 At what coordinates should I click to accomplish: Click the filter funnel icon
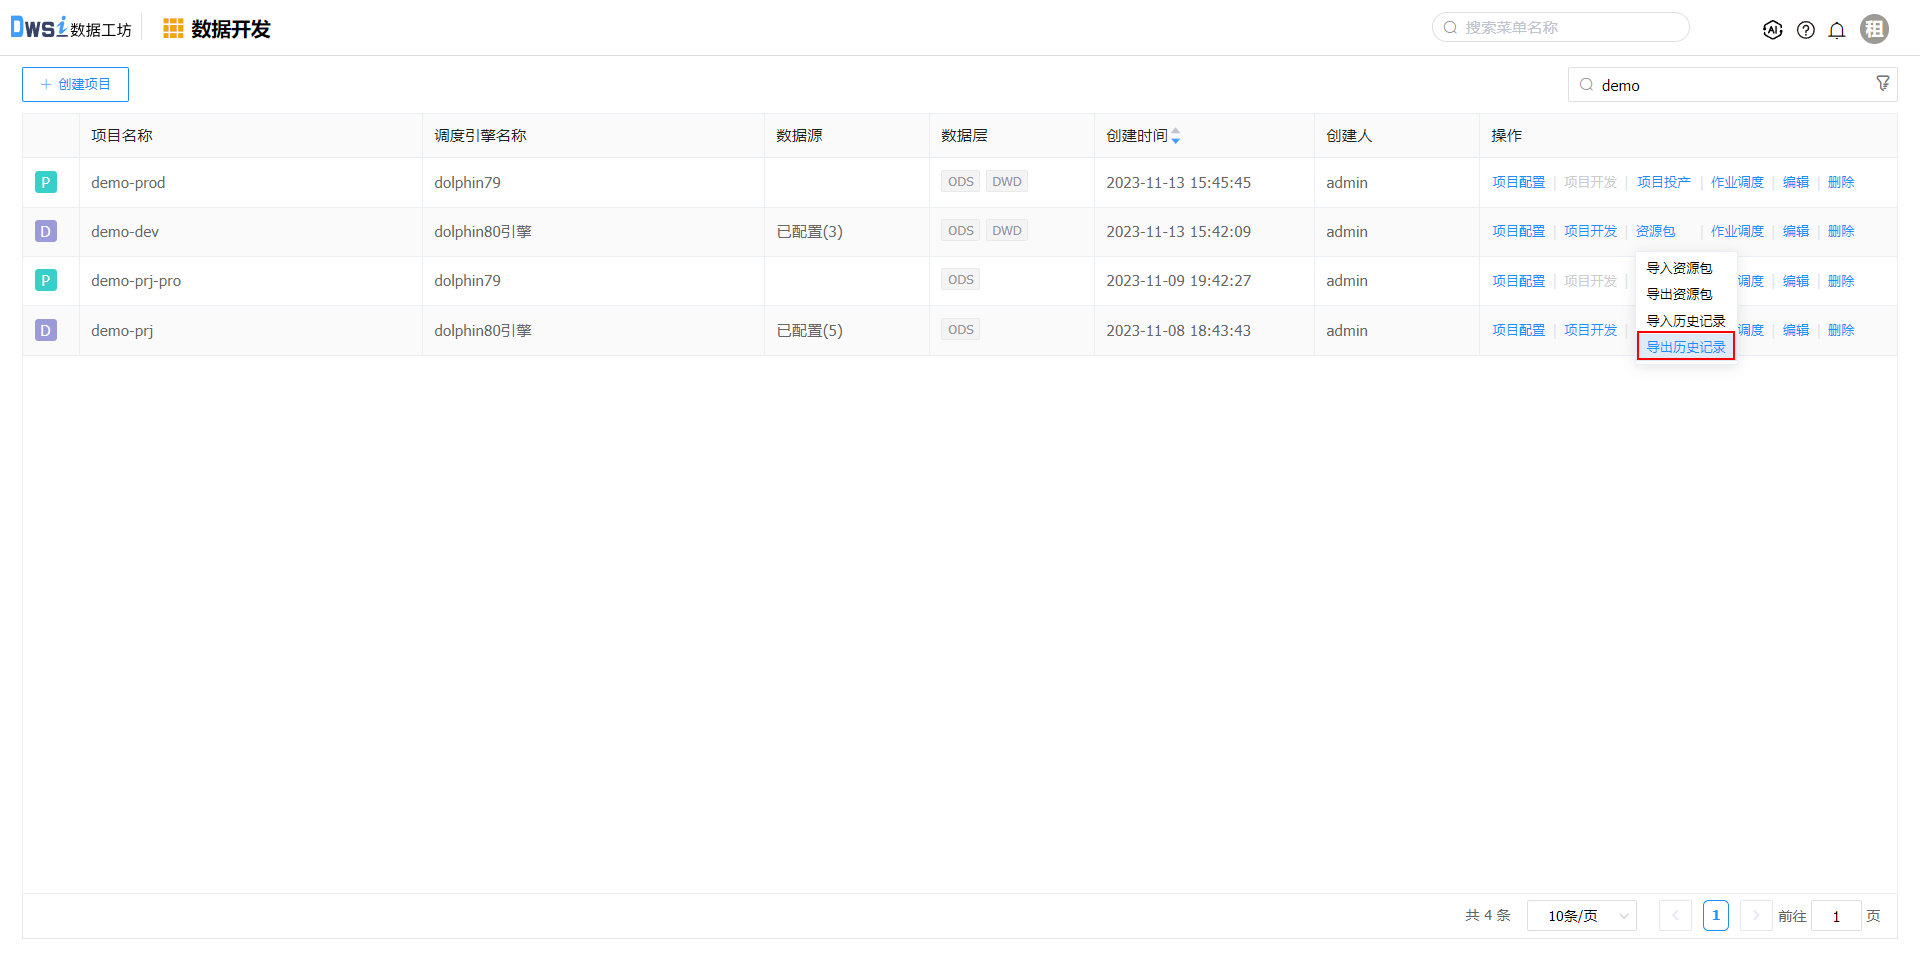[1882, 84]
